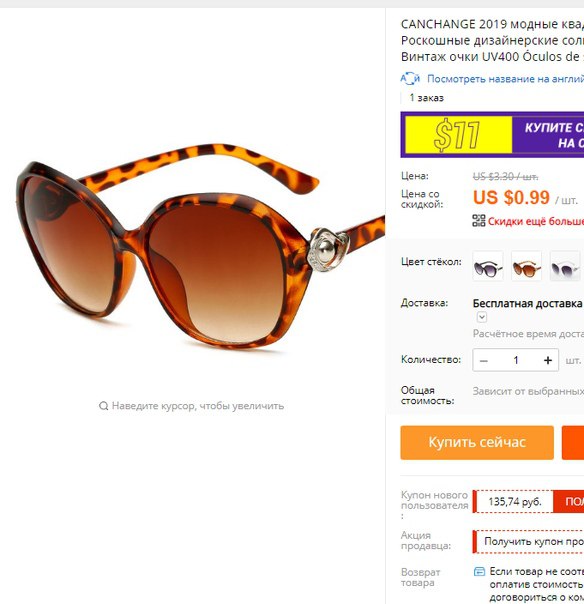This screenshot has height=604, width=584.
Task: Click the return policy icon beside Возврат товара
Action: tap(479, 571)
